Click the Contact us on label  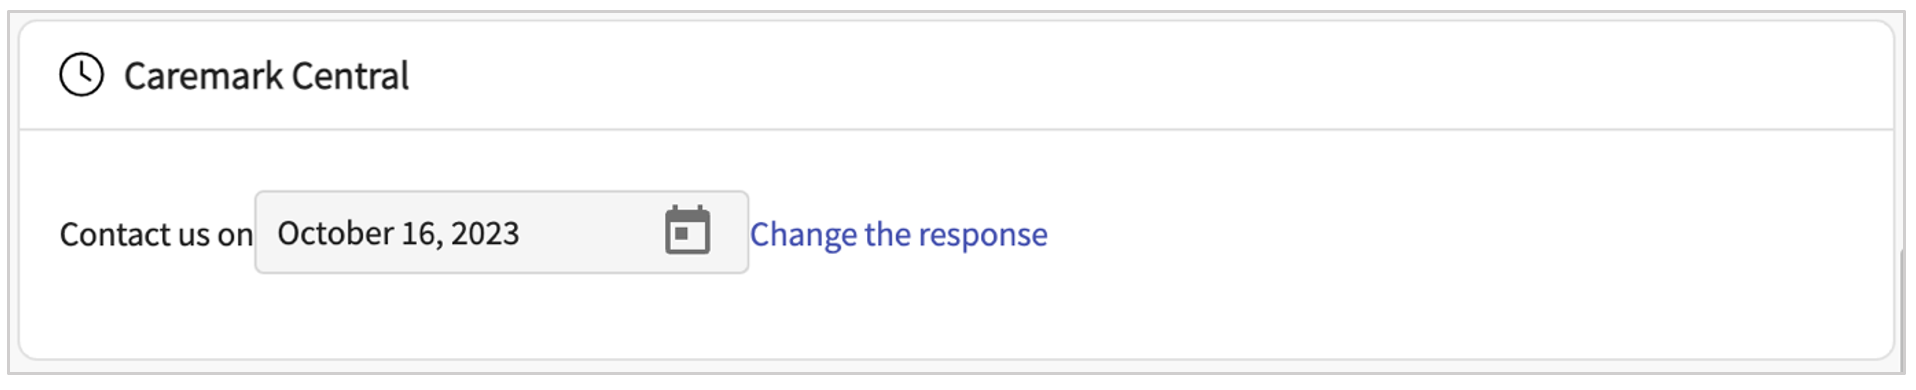(x=156, y=234)
